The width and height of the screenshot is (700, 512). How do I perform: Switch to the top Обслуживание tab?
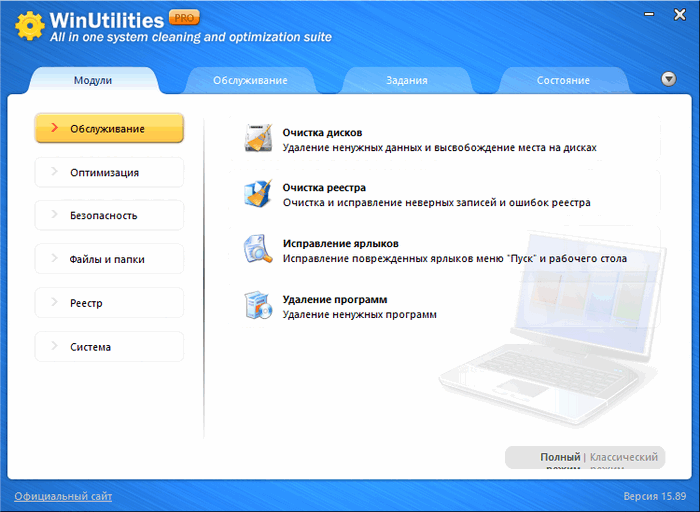point(250,80)
